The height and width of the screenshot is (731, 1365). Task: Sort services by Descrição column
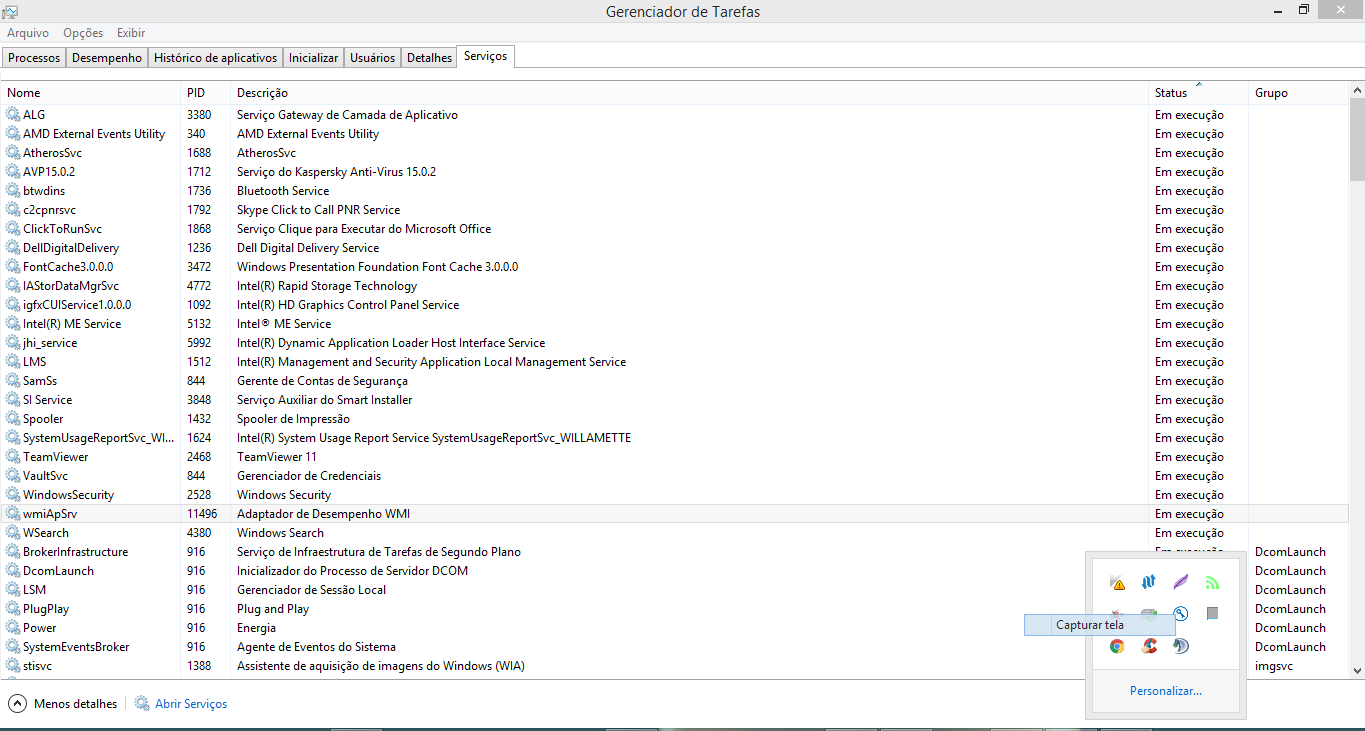pyautogui.click(x=690, y=93)
